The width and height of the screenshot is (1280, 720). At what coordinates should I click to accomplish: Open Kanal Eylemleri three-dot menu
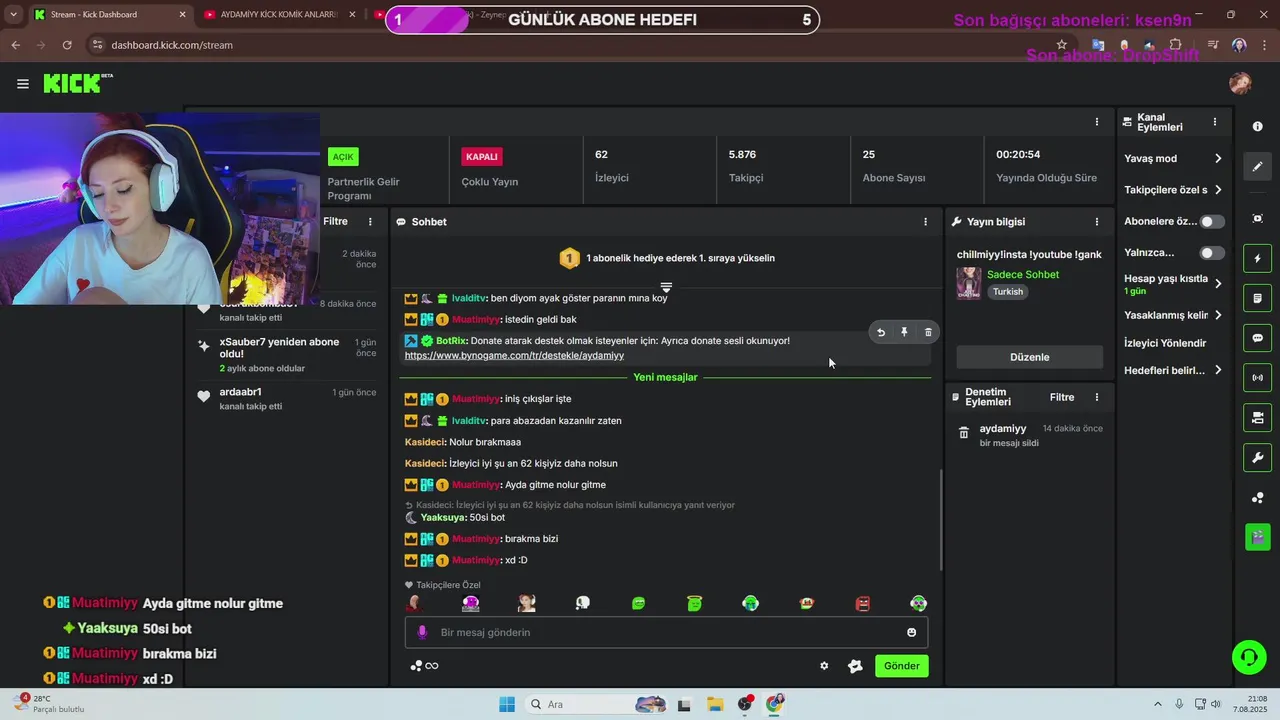[x=1215, y=122]
